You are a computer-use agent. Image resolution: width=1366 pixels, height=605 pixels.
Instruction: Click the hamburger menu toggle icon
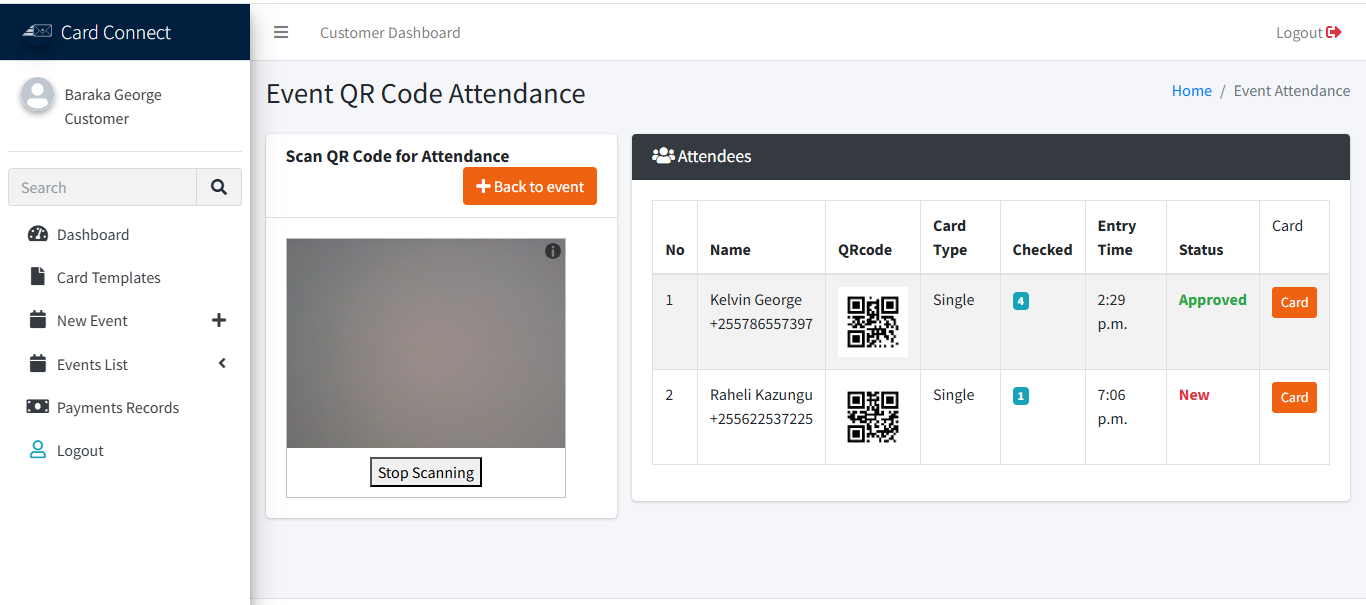tap(281, 32)
